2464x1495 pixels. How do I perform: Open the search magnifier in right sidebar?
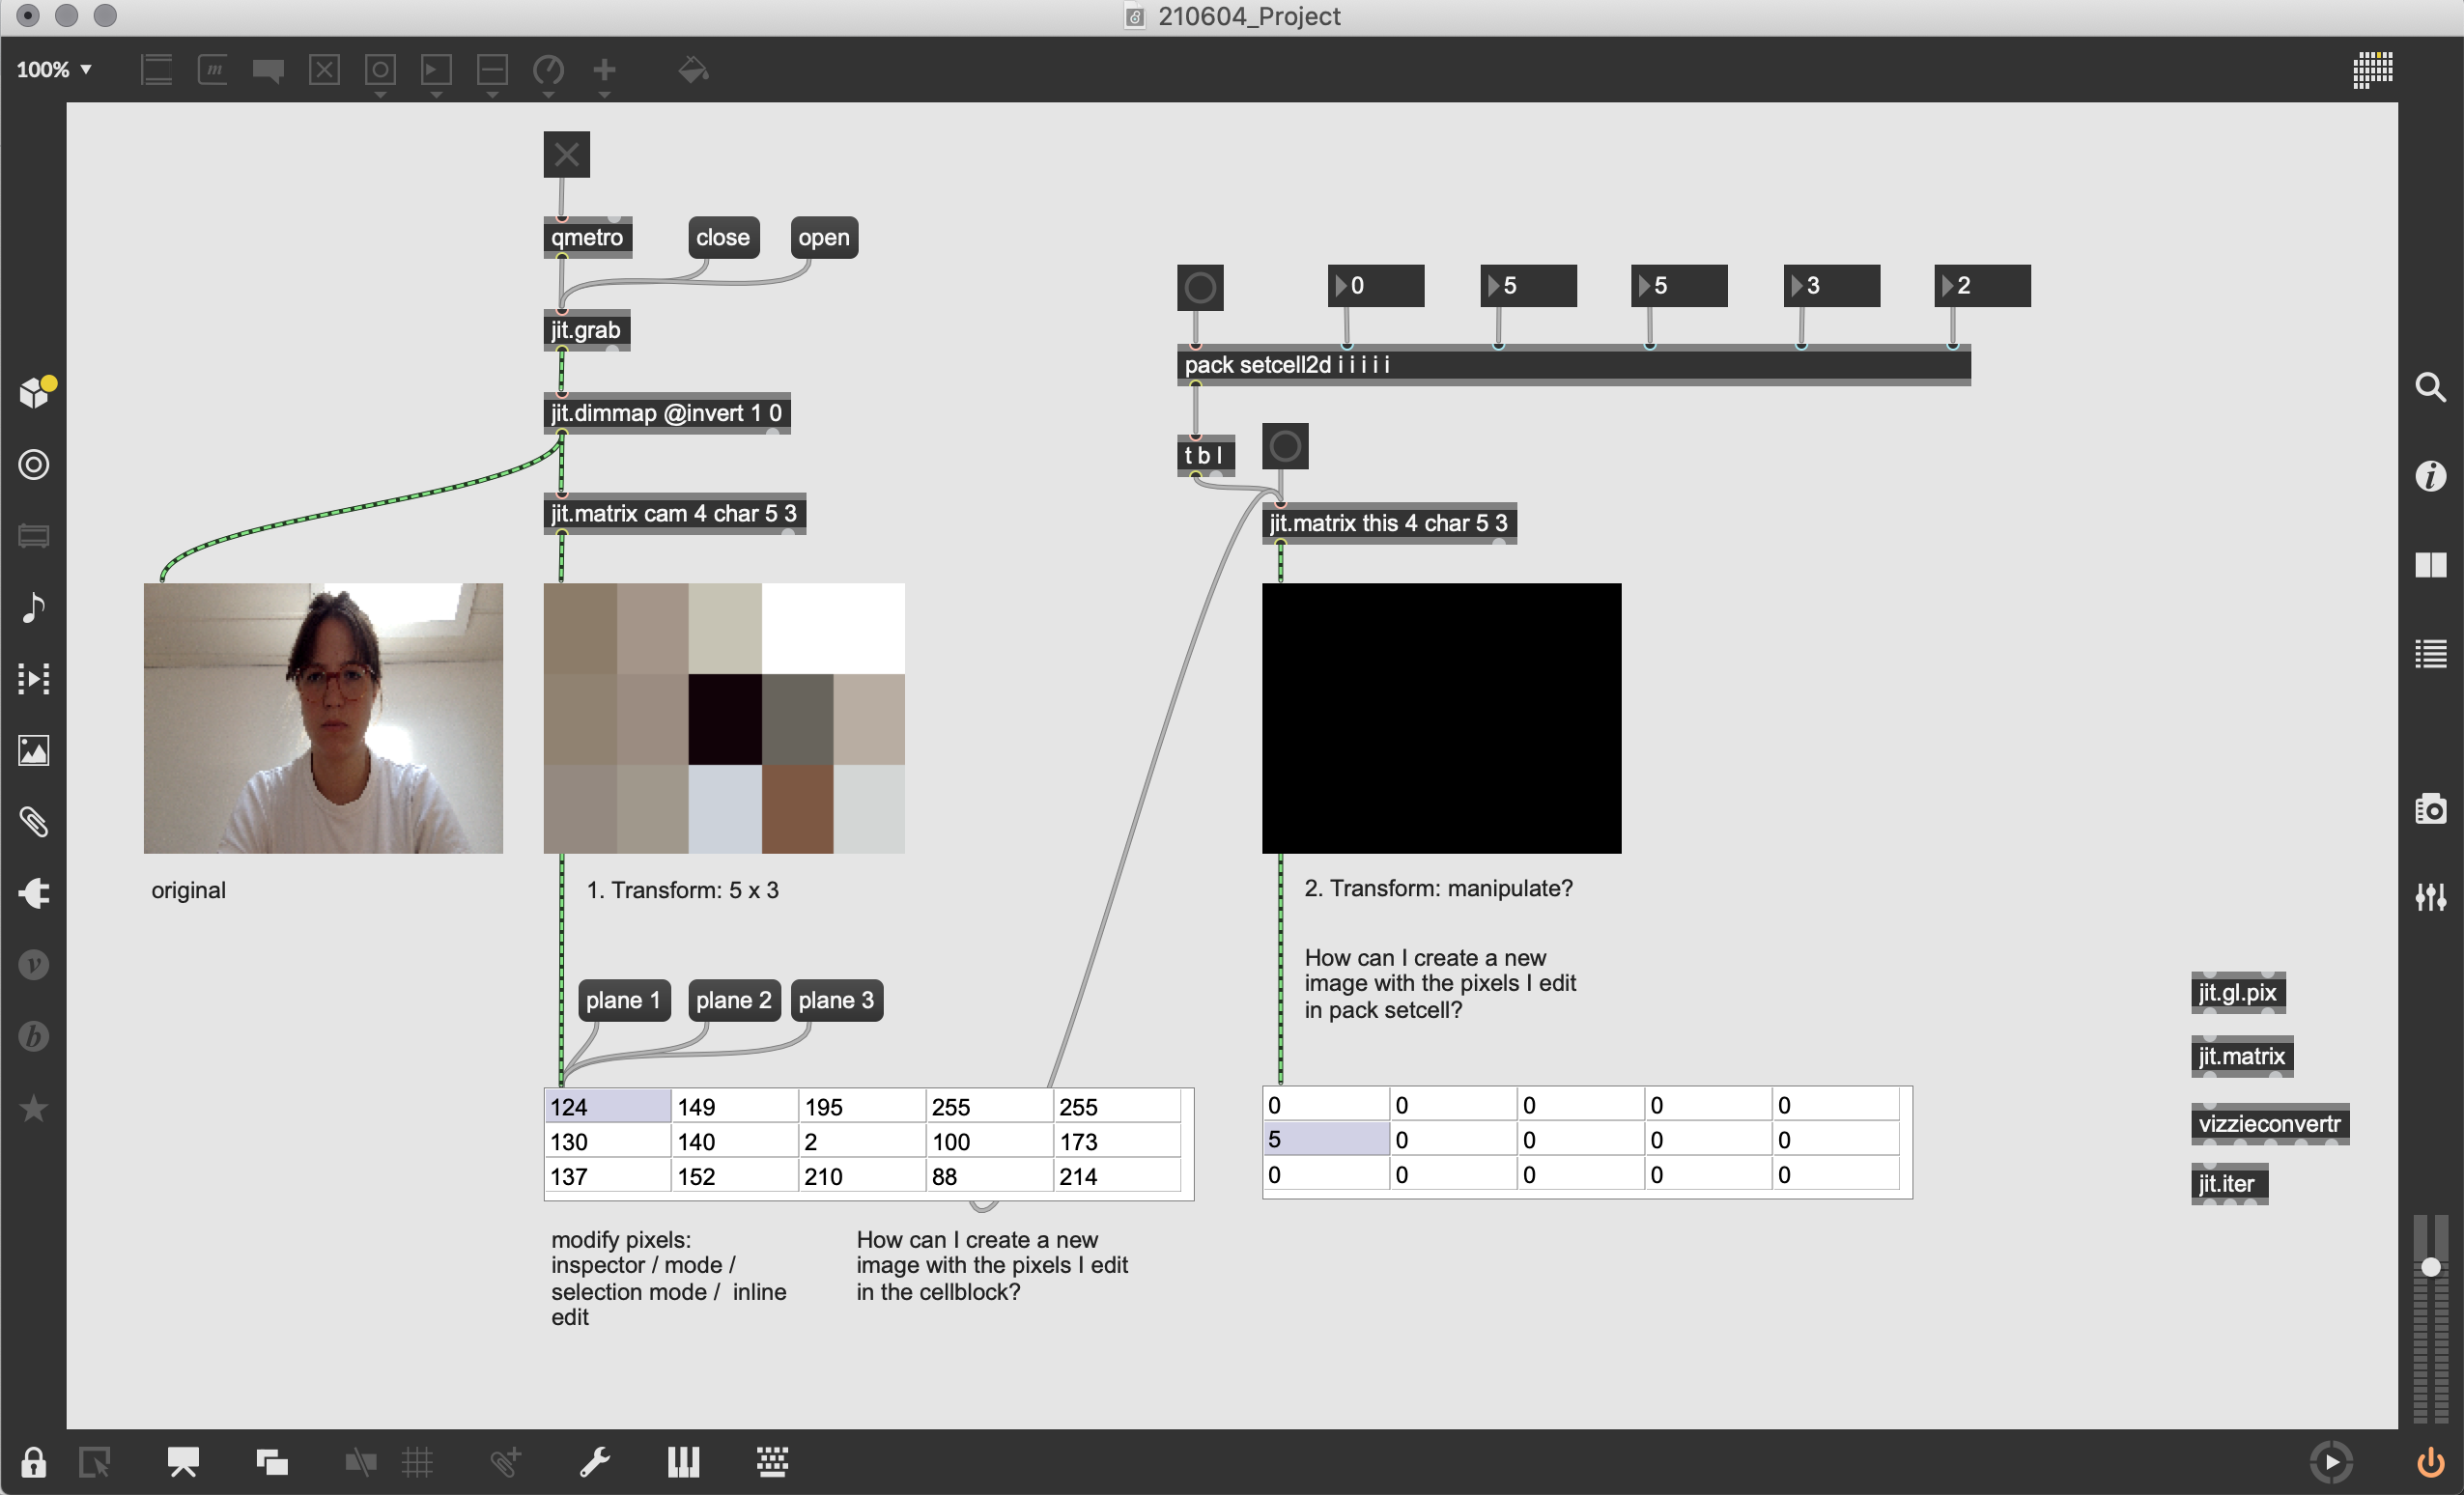click(x=2430, y=387)
